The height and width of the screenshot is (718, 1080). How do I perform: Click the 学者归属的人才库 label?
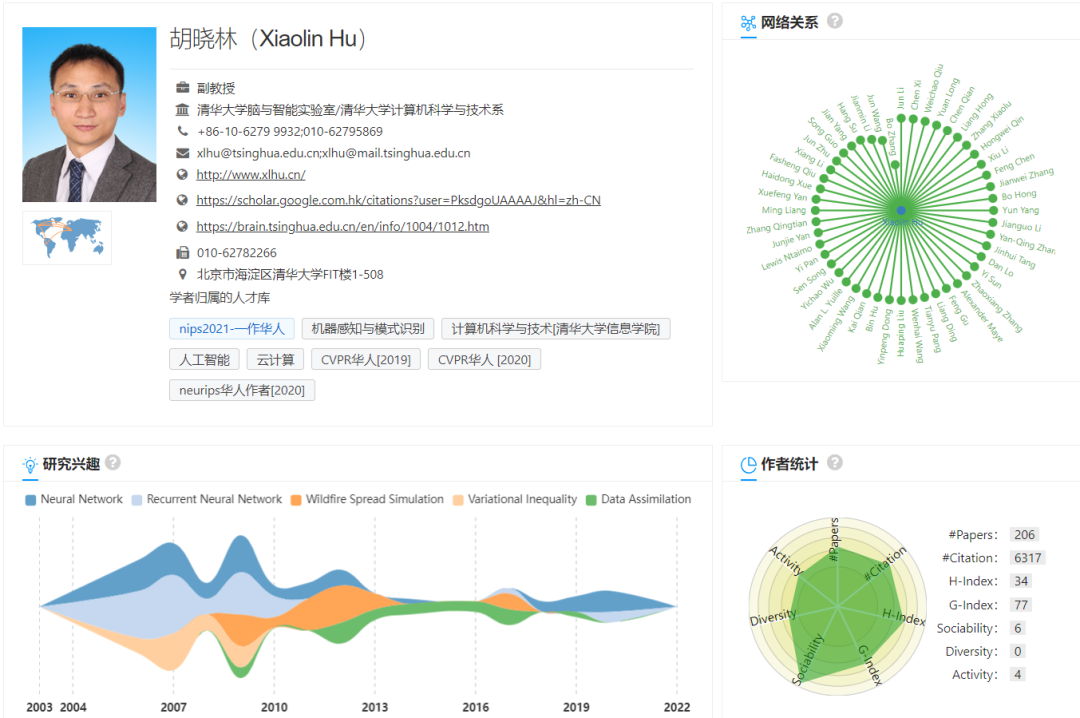click(x=220, y=298)
